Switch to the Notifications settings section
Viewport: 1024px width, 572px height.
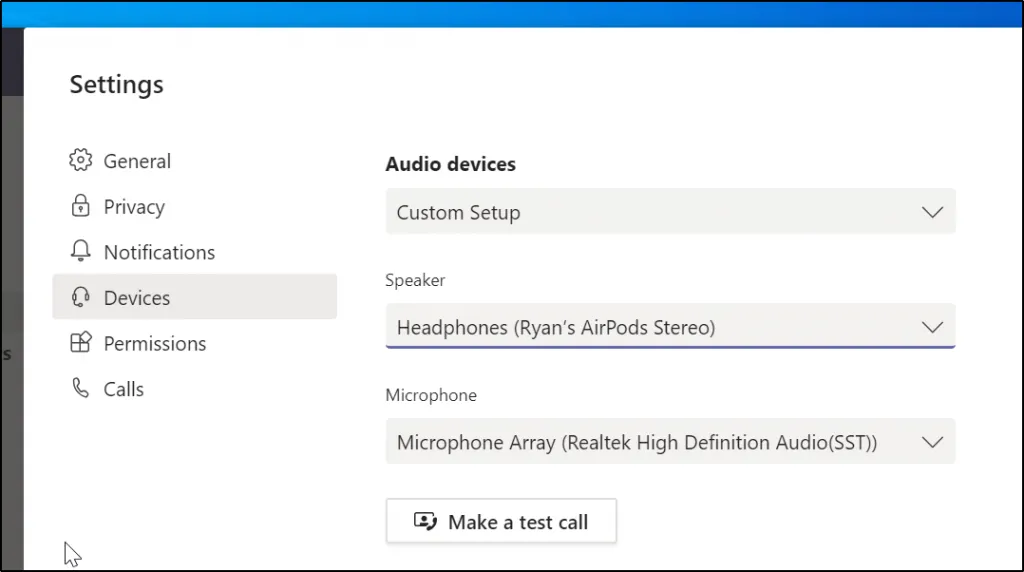(x=159, y=252)
